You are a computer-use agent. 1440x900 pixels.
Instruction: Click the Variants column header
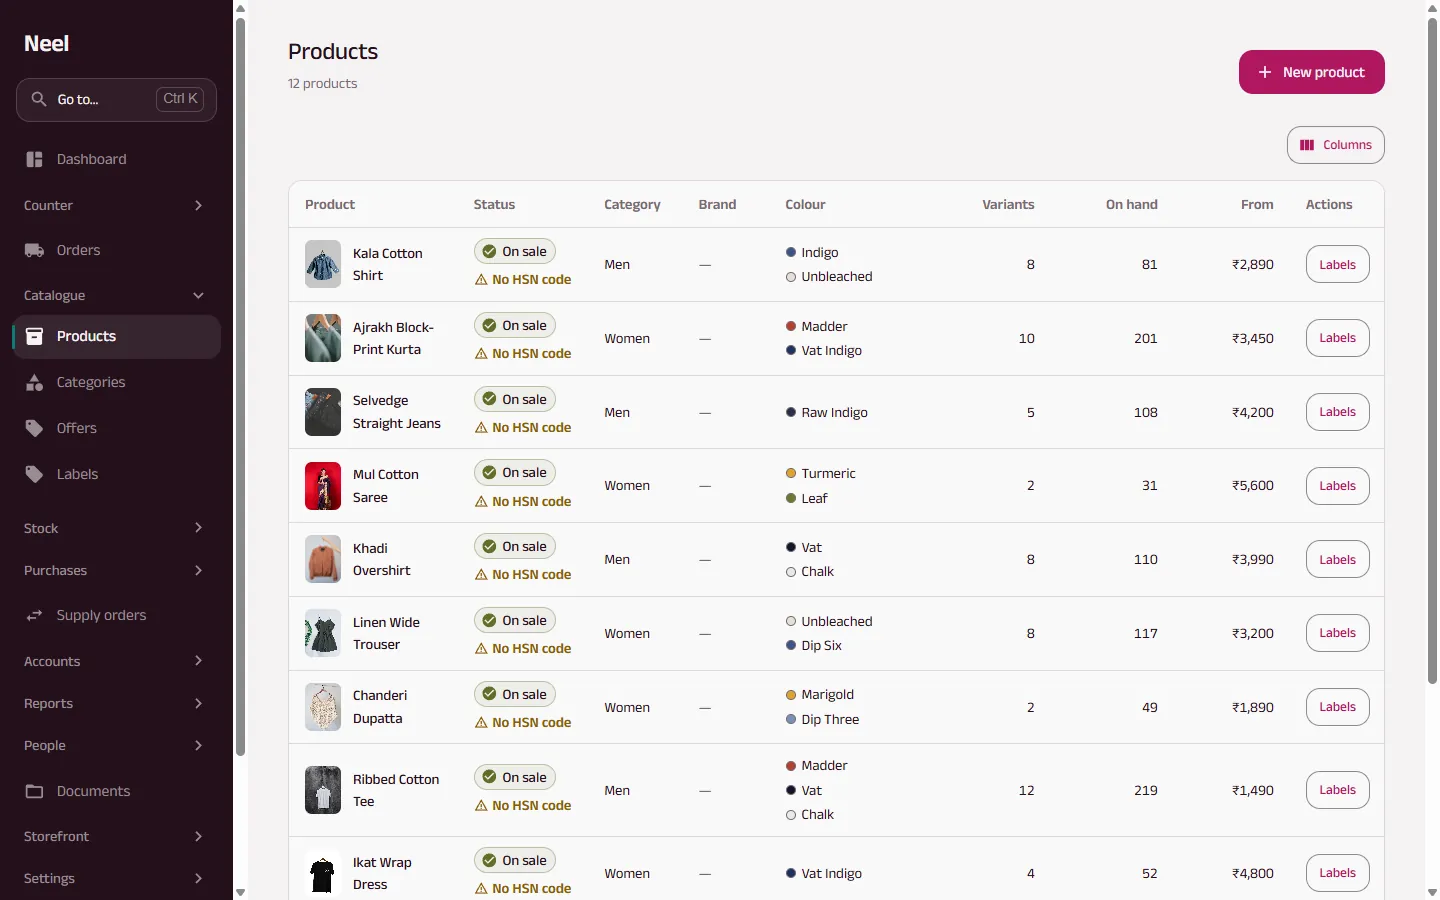point(1008,205)
